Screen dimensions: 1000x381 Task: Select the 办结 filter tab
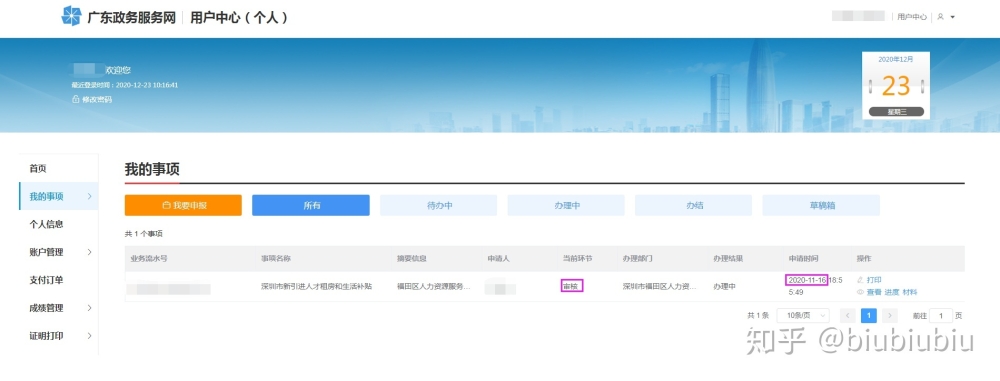(693, 205)
